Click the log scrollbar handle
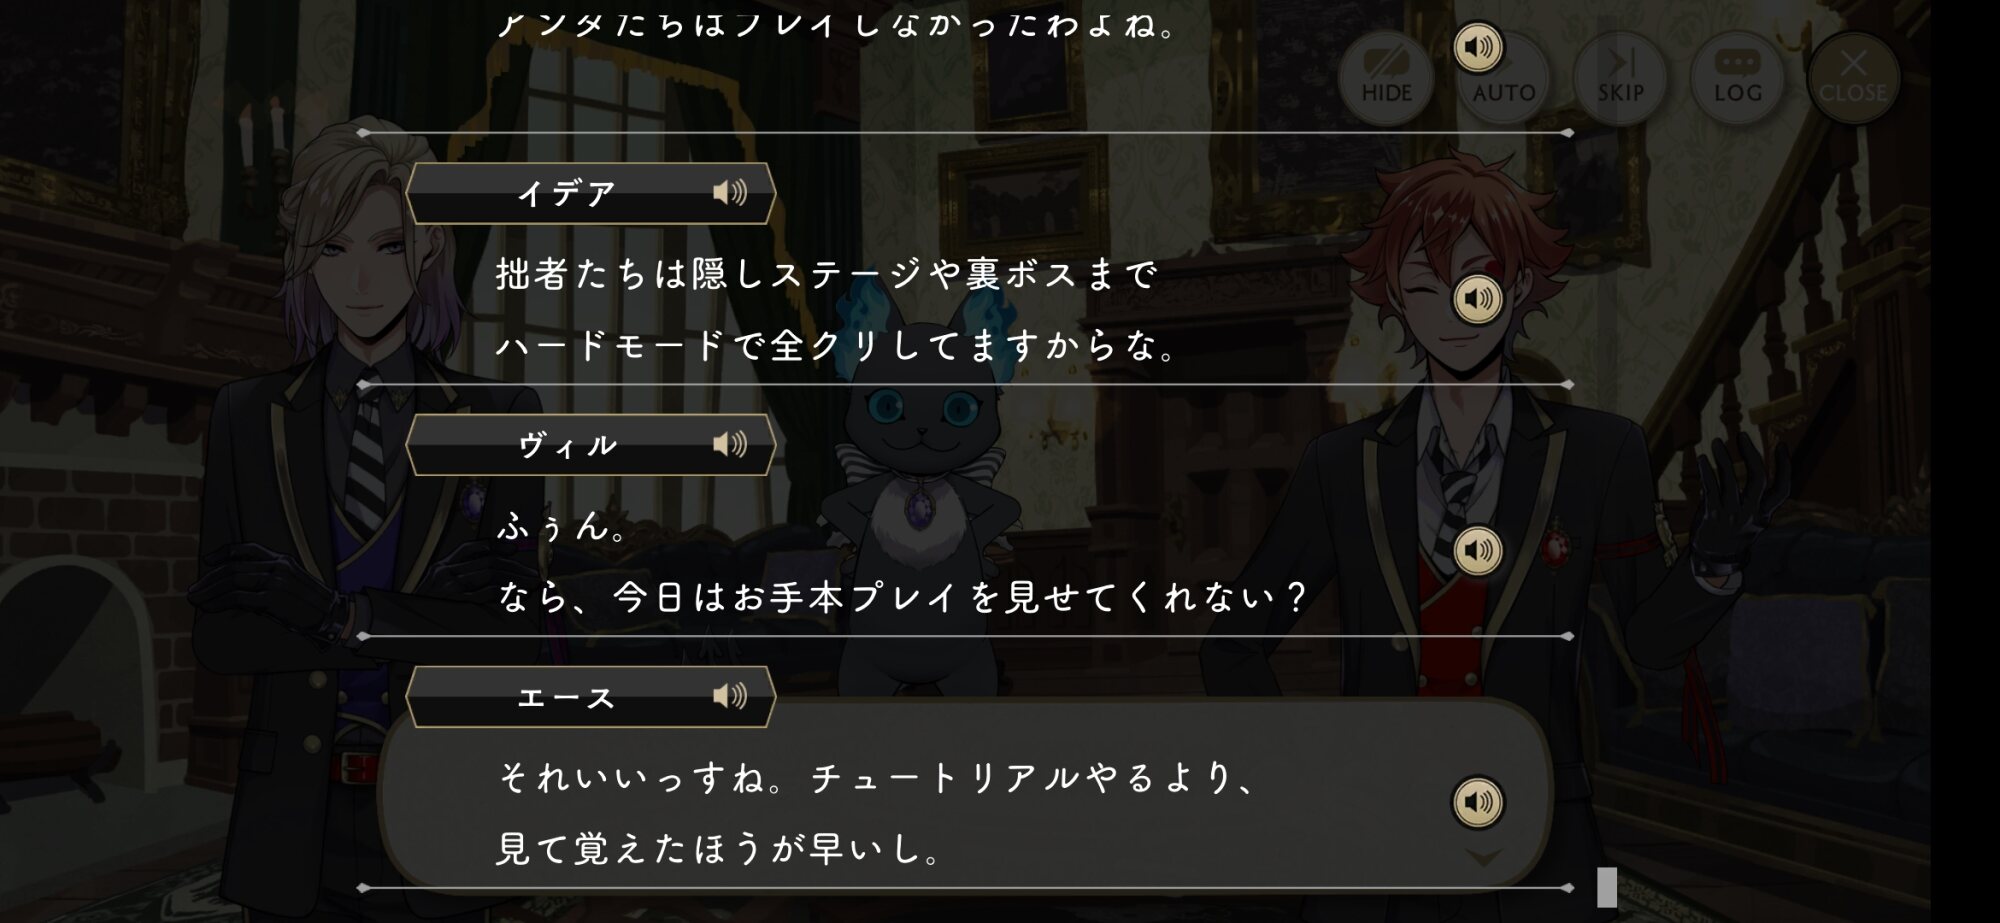Viewport: 2000px width, 923px height. click(x=1607, y=887)
